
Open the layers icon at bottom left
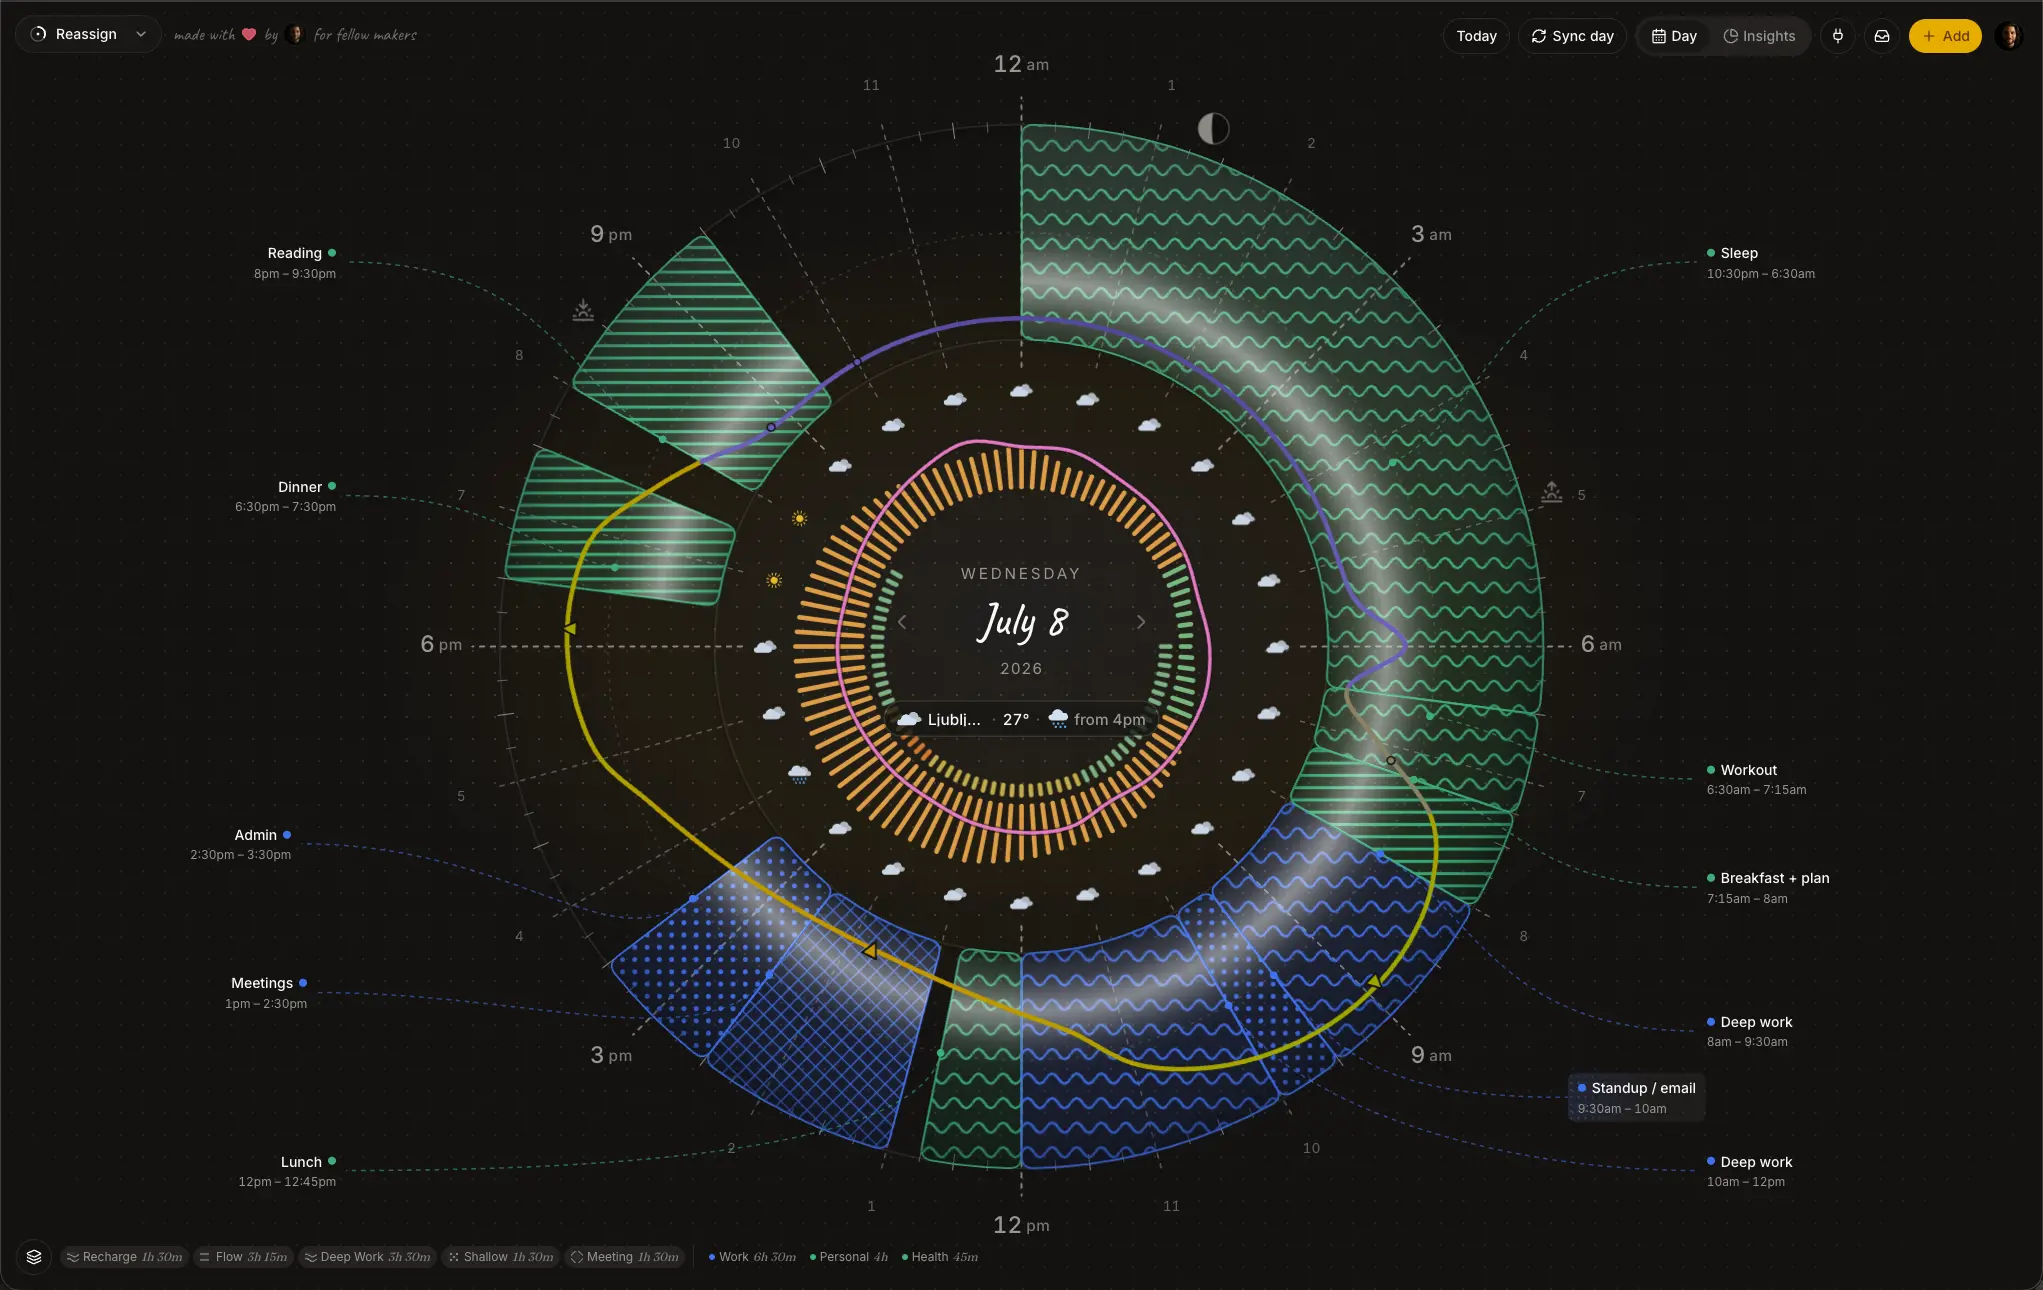[x=34, y=1257]
